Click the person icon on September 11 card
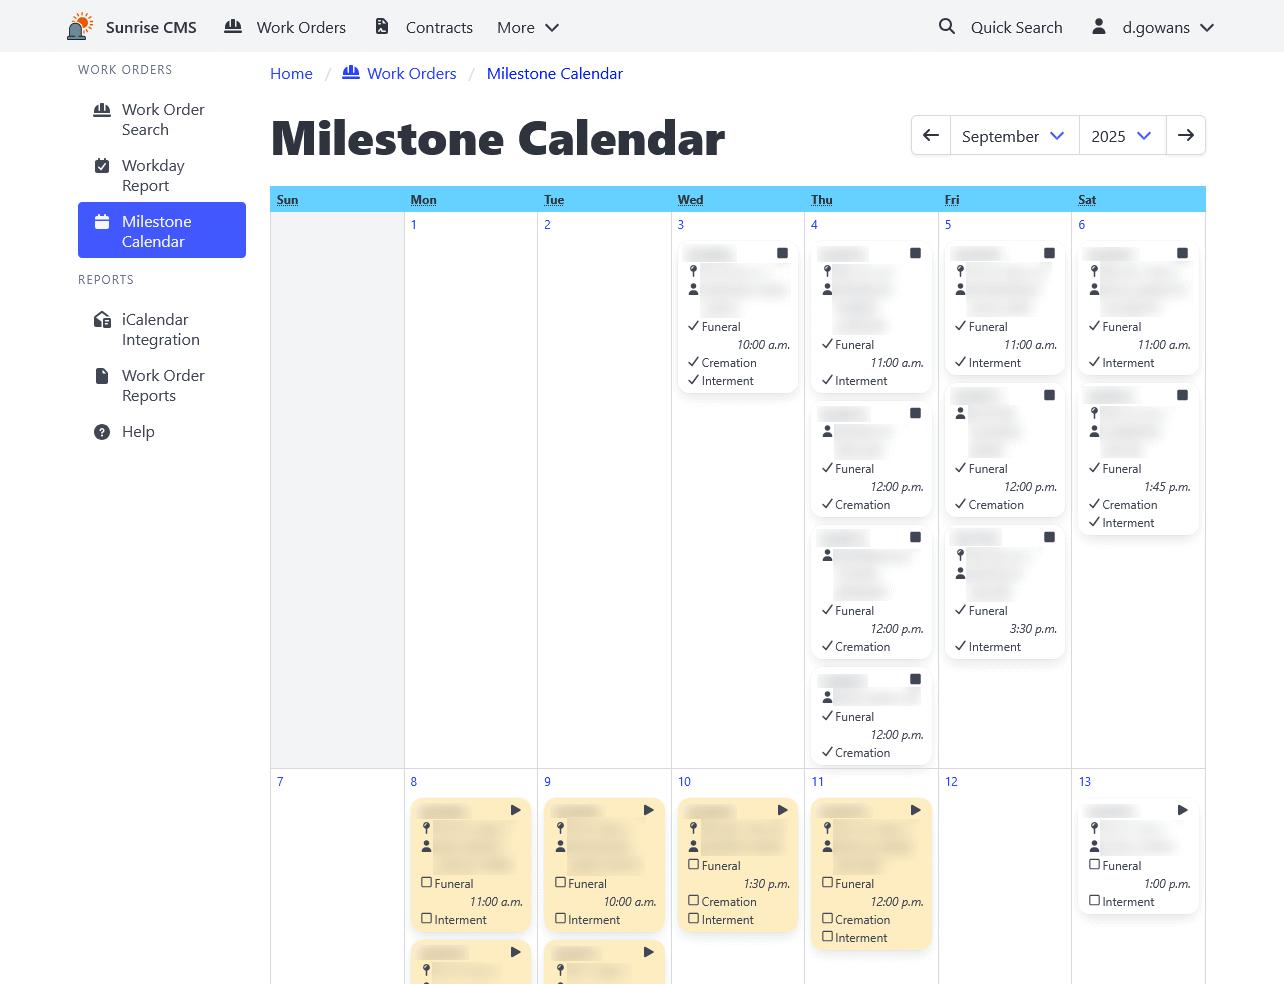The height and width of the screenshot is (984, 1284). (x=827, y=846)
